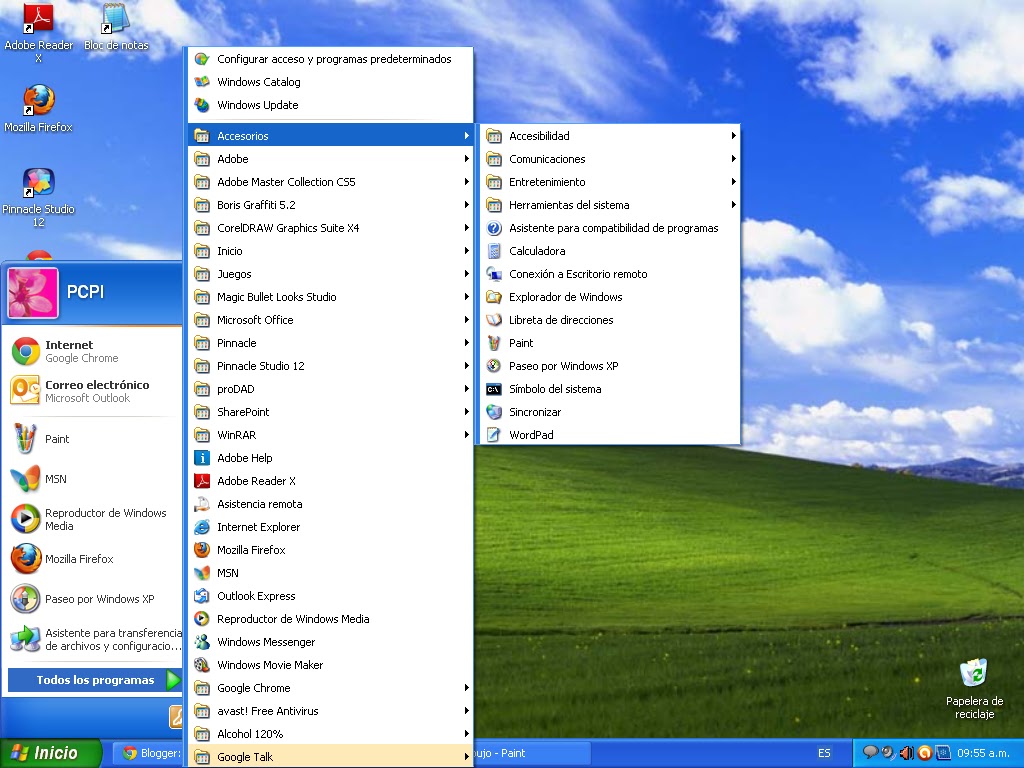Open Reproductor de Windows Media in Start panel
This screenshot has width=1024, height=768.
click(91, 519)
